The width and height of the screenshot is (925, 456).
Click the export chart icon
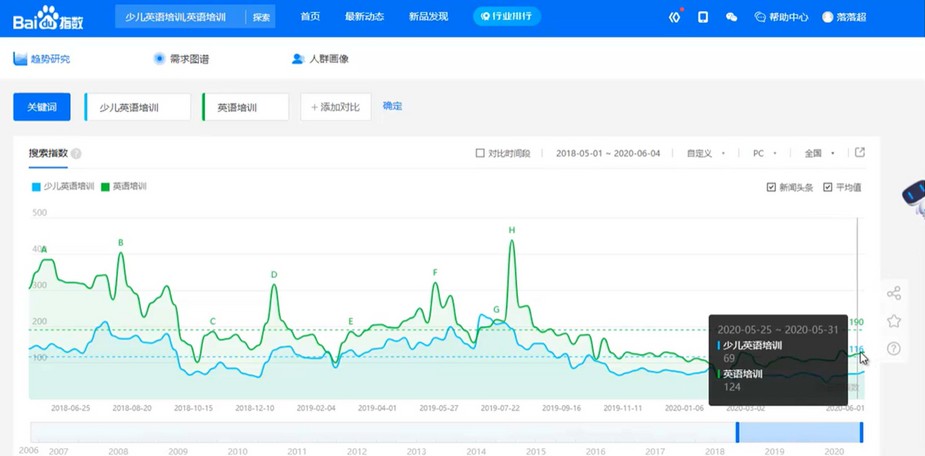[x=860, y=153]
